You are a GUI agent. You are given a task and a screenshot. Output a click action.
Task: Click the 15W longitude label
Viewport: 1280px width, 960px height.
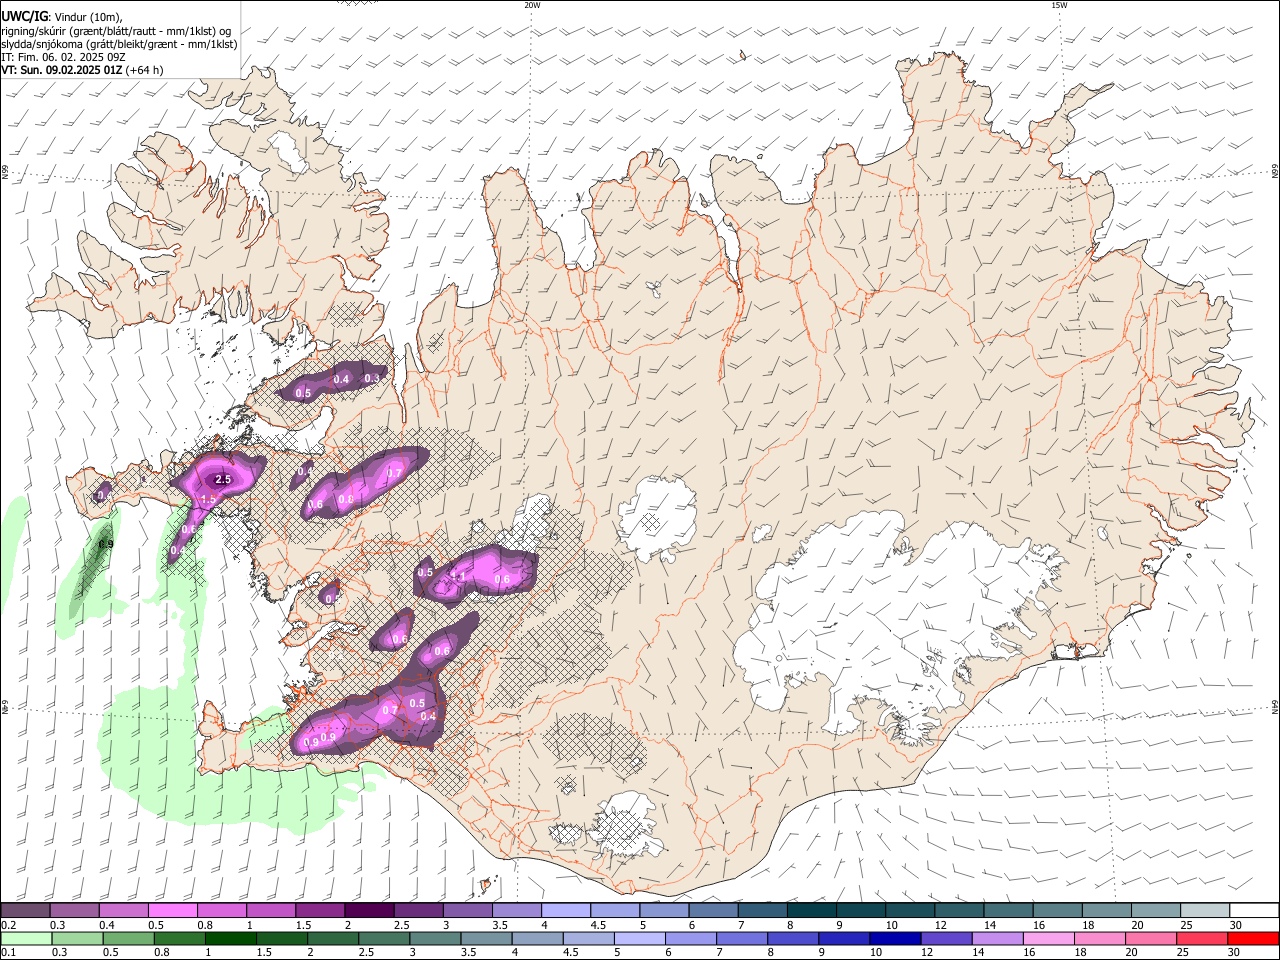click(1059, 5)
